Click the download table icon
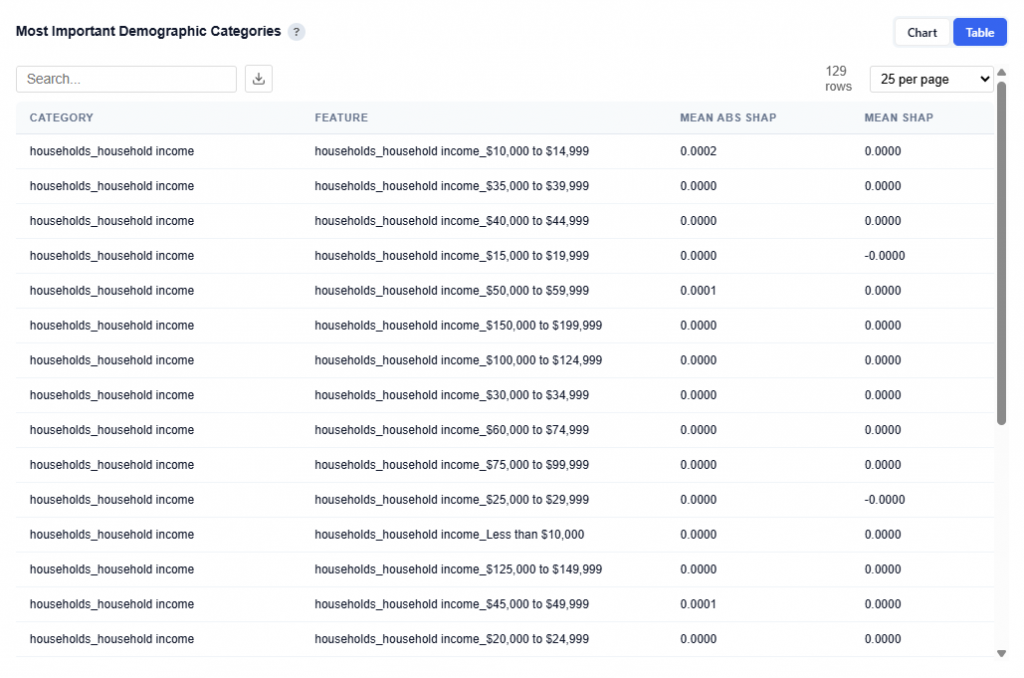The image size is (1024, 678). click(259, 79)
